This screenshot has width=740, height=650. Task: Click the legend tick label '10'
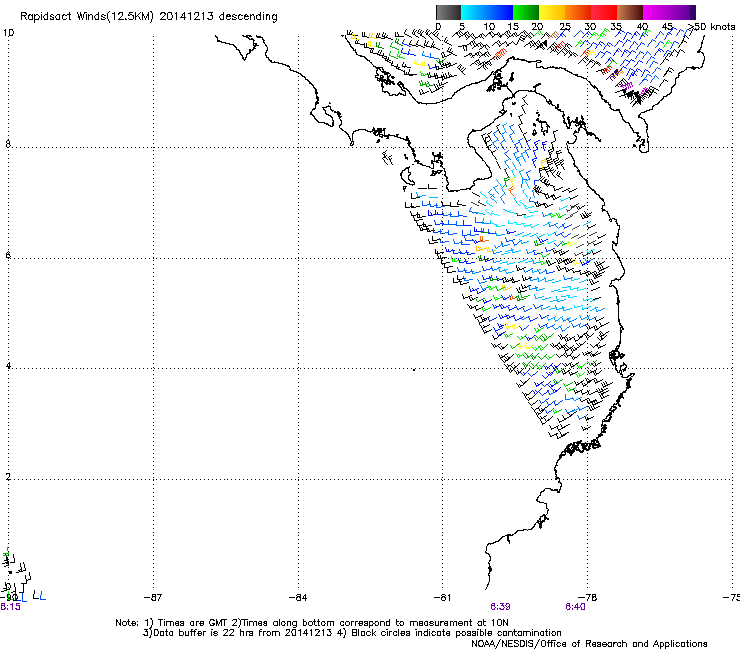489,27
